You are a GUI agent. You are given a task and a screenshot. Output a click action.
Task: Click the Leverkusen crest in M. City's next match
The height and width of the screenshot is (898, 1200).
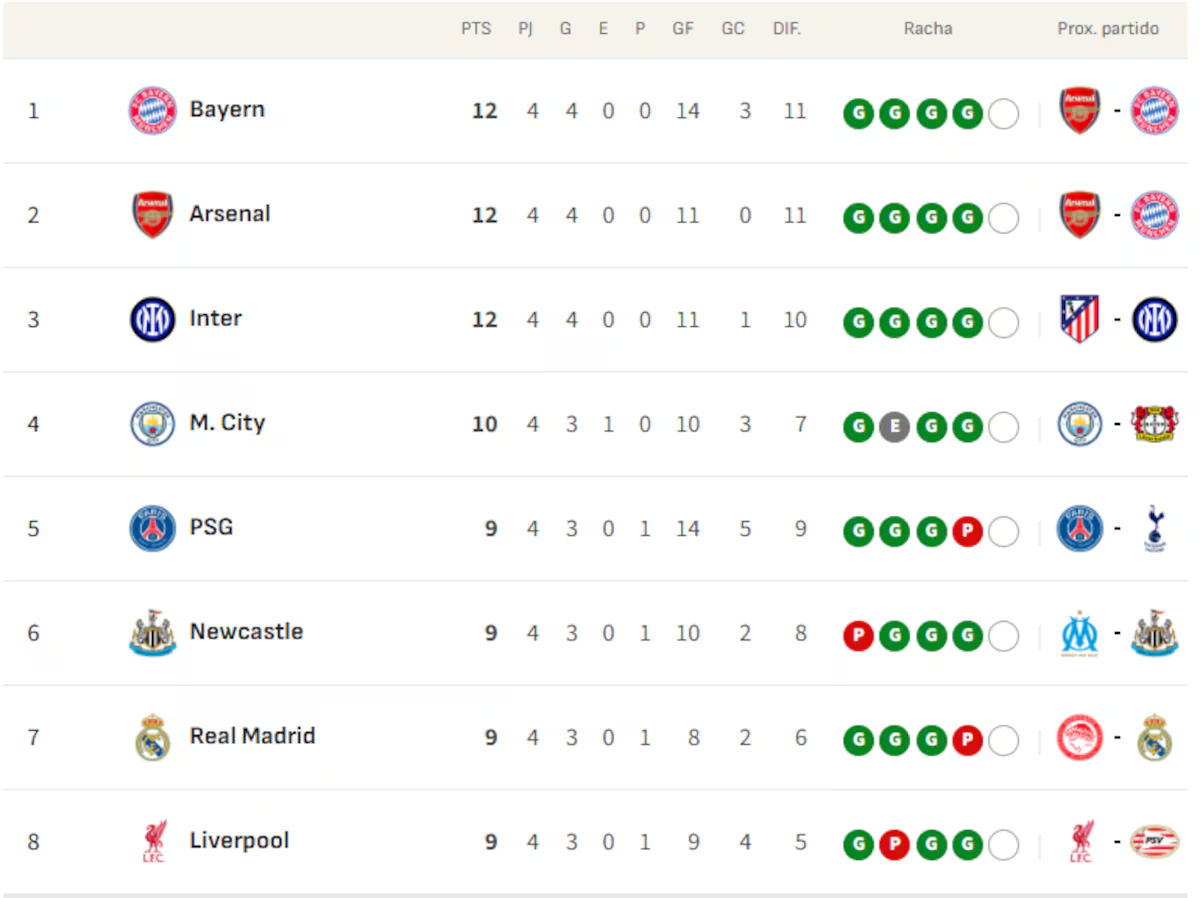[x=1154, y=424]
